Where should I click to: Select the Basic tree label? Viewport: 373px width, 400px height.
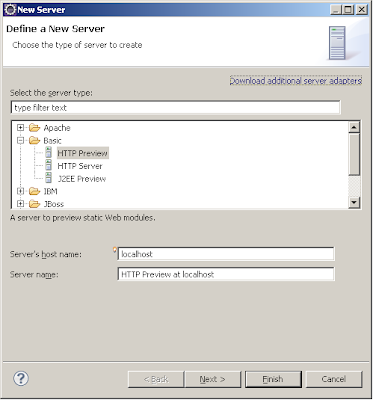(x=52, y=141)
